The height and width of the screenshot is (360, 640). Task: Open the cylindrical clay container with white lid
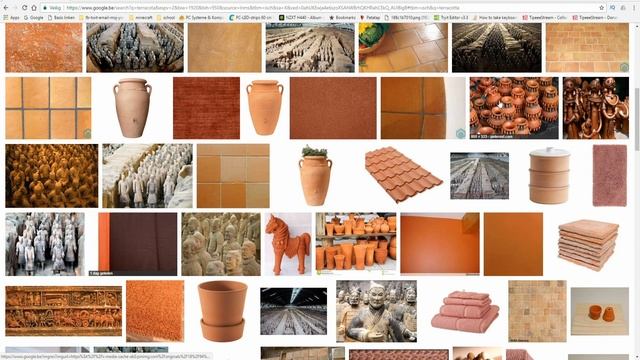point(549,176)
